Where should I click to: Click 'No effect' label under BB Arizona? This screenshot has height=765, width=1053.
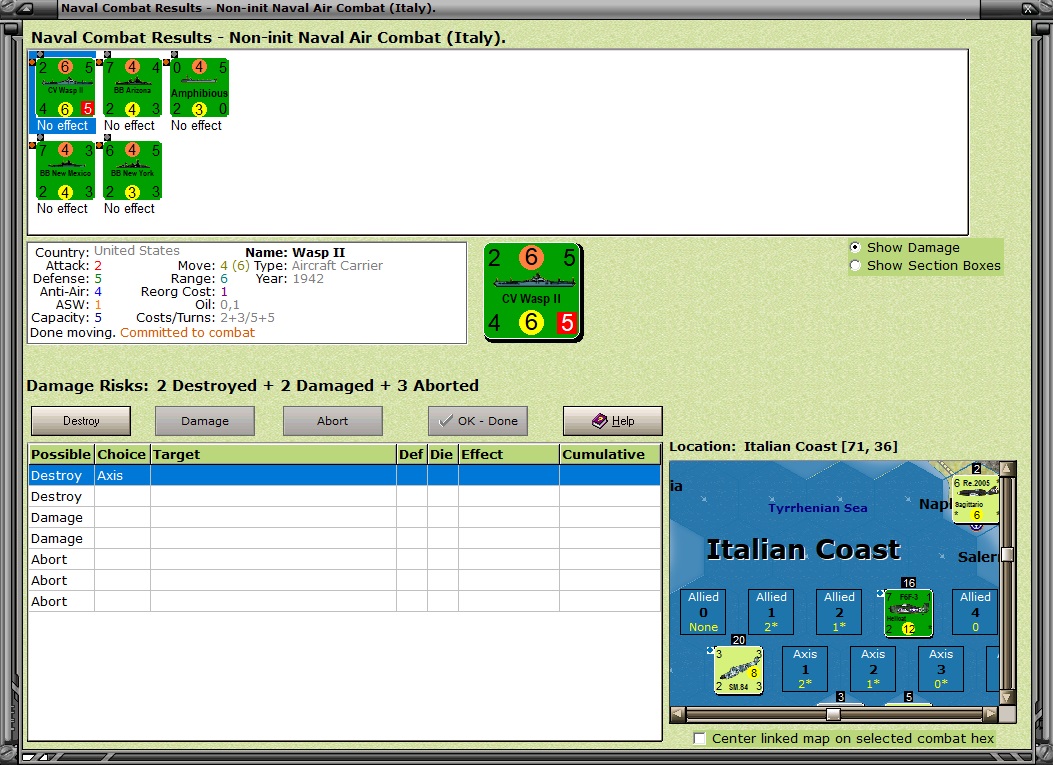[130, 126]
